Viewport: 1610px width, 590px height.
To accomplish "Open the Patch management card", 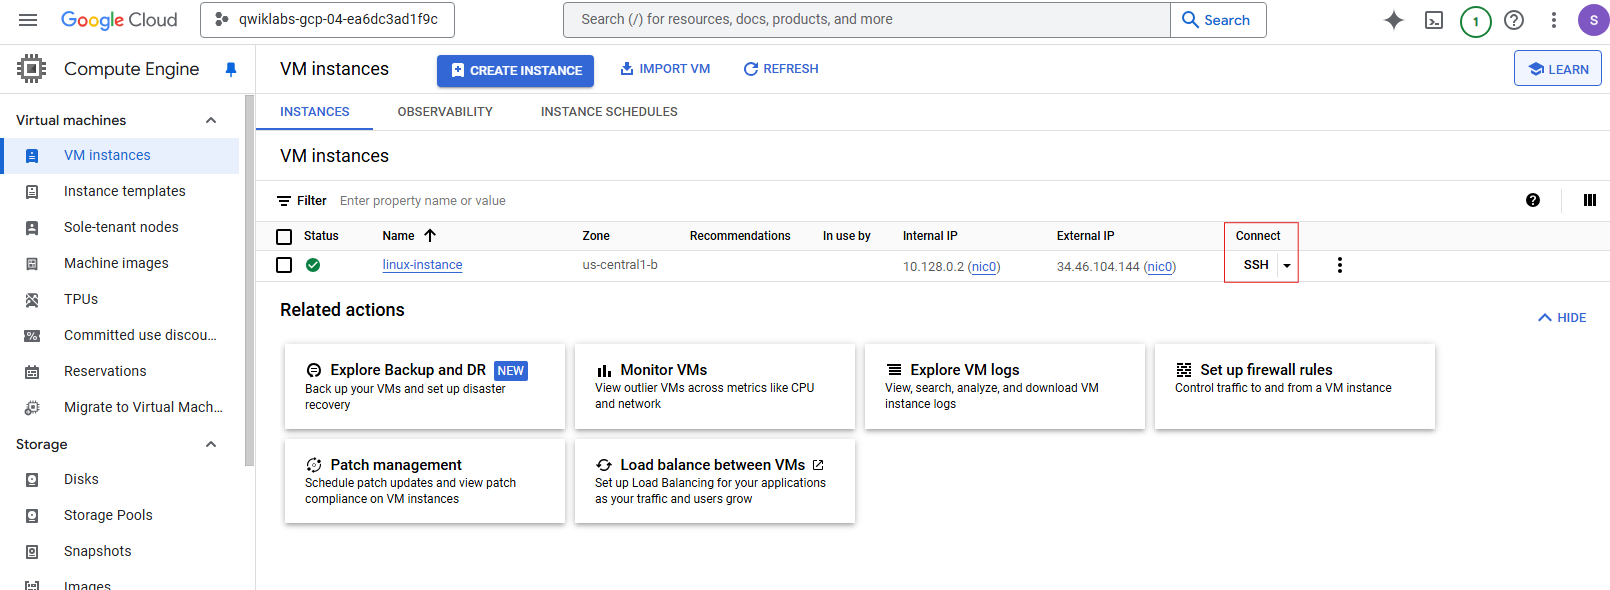I will [425, 481].
